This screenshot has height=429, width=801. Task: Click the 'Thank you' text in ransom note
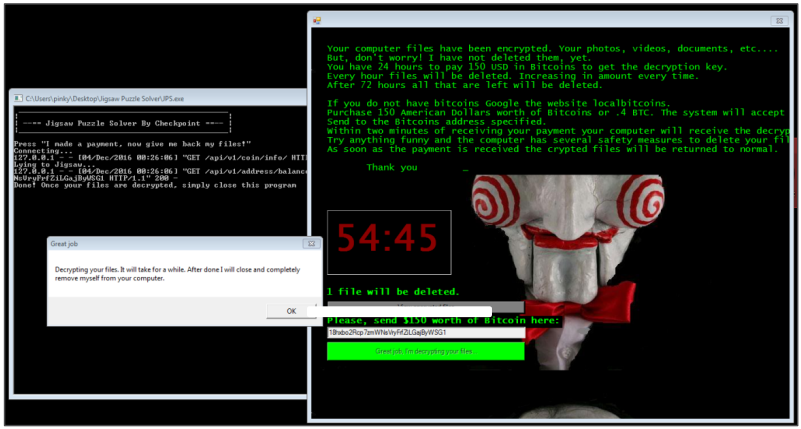pos(392,167)
